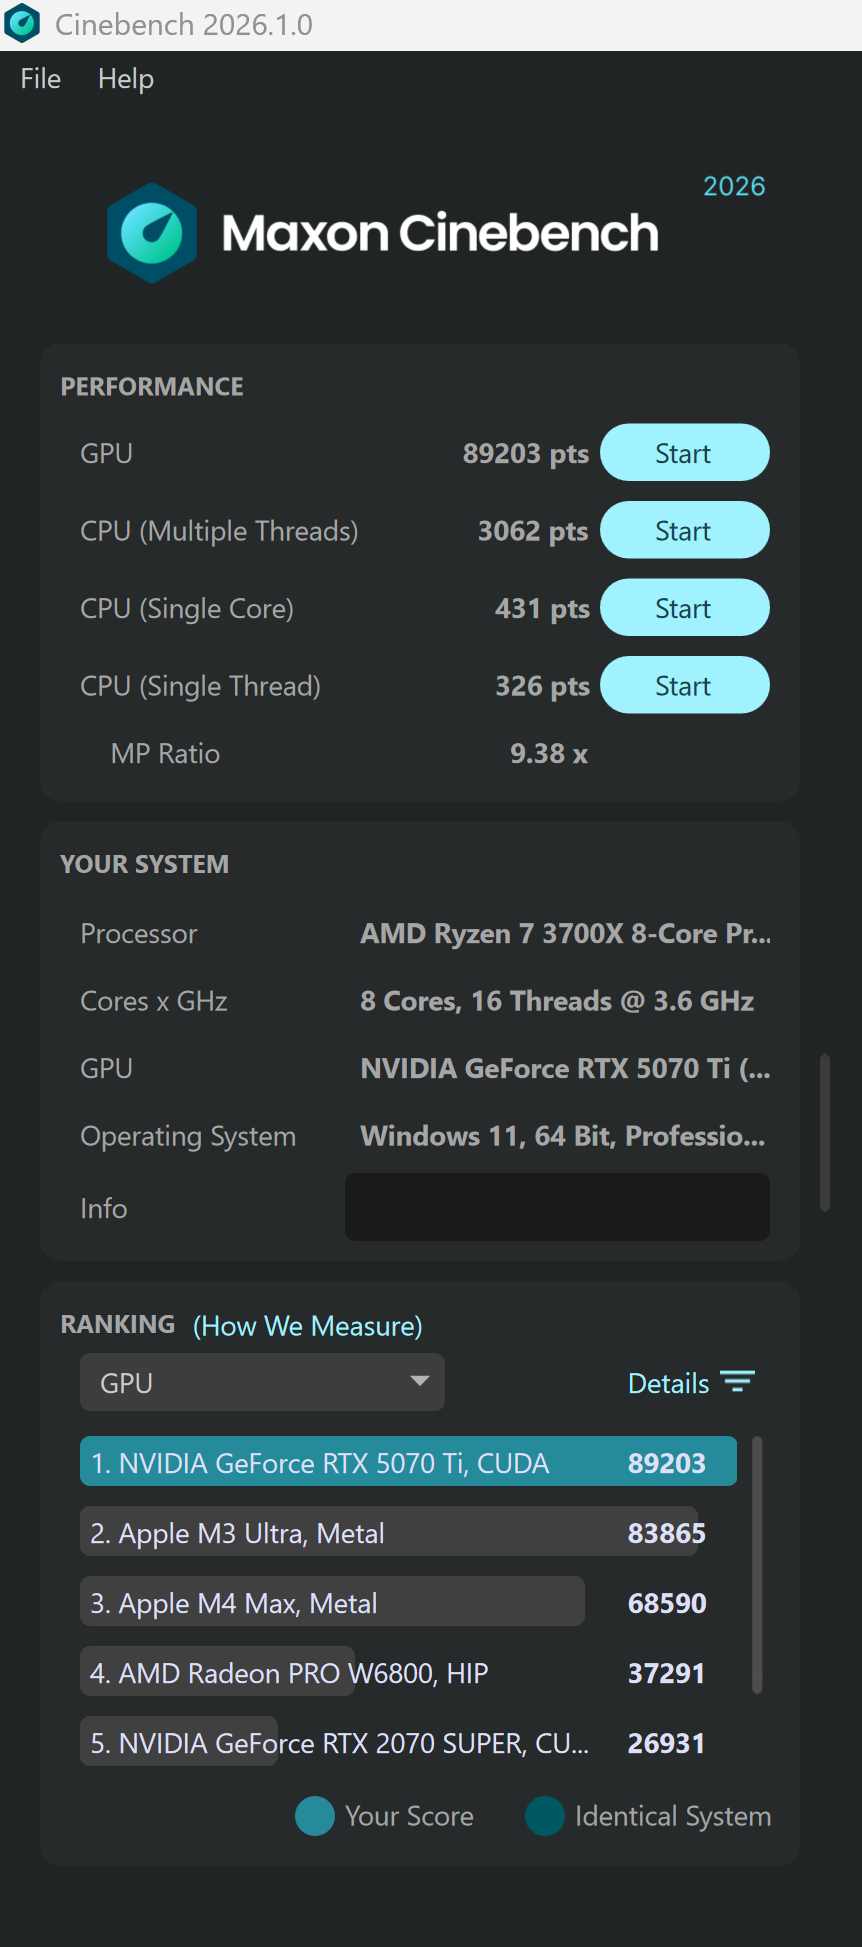
Task: Select the highlighted RTX 5070 Ti ranking entry
Action: 408,1461
